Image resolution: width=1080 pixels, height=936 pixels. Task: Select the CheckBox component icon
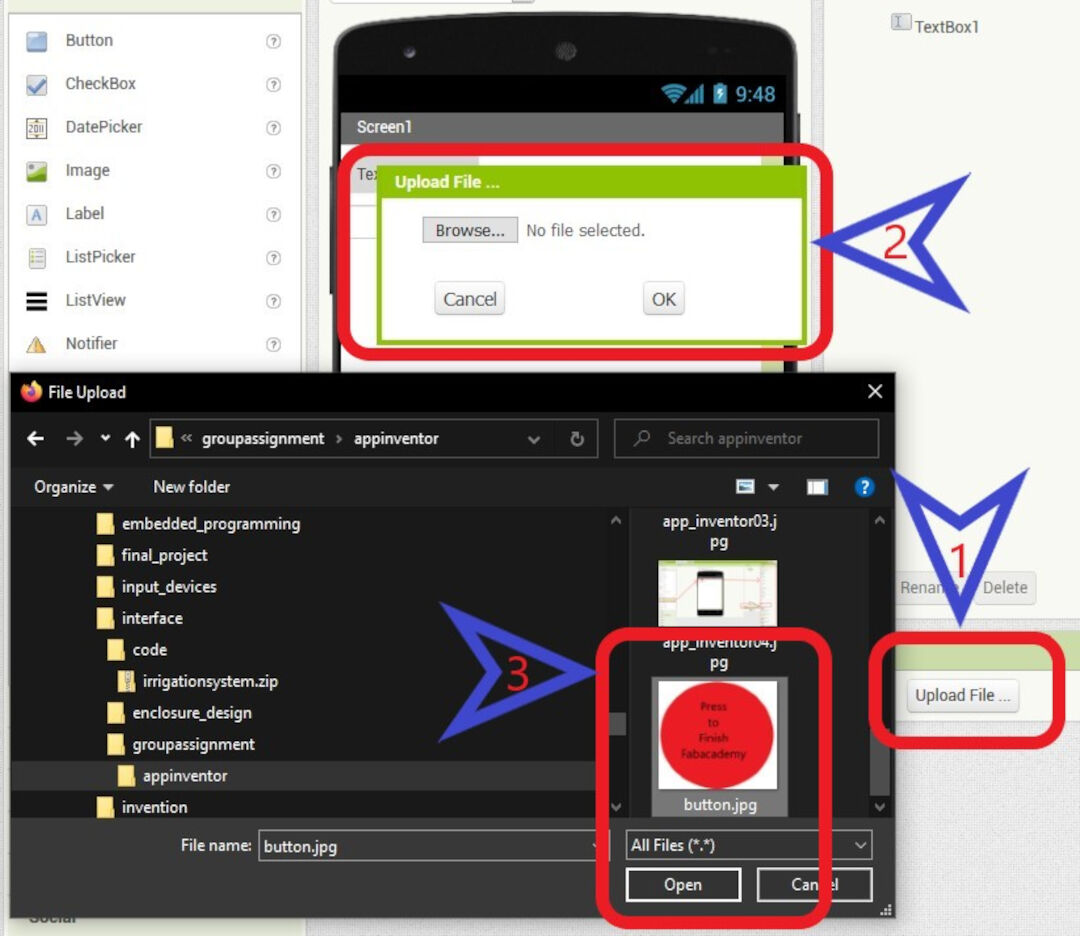tap(35, 84)
